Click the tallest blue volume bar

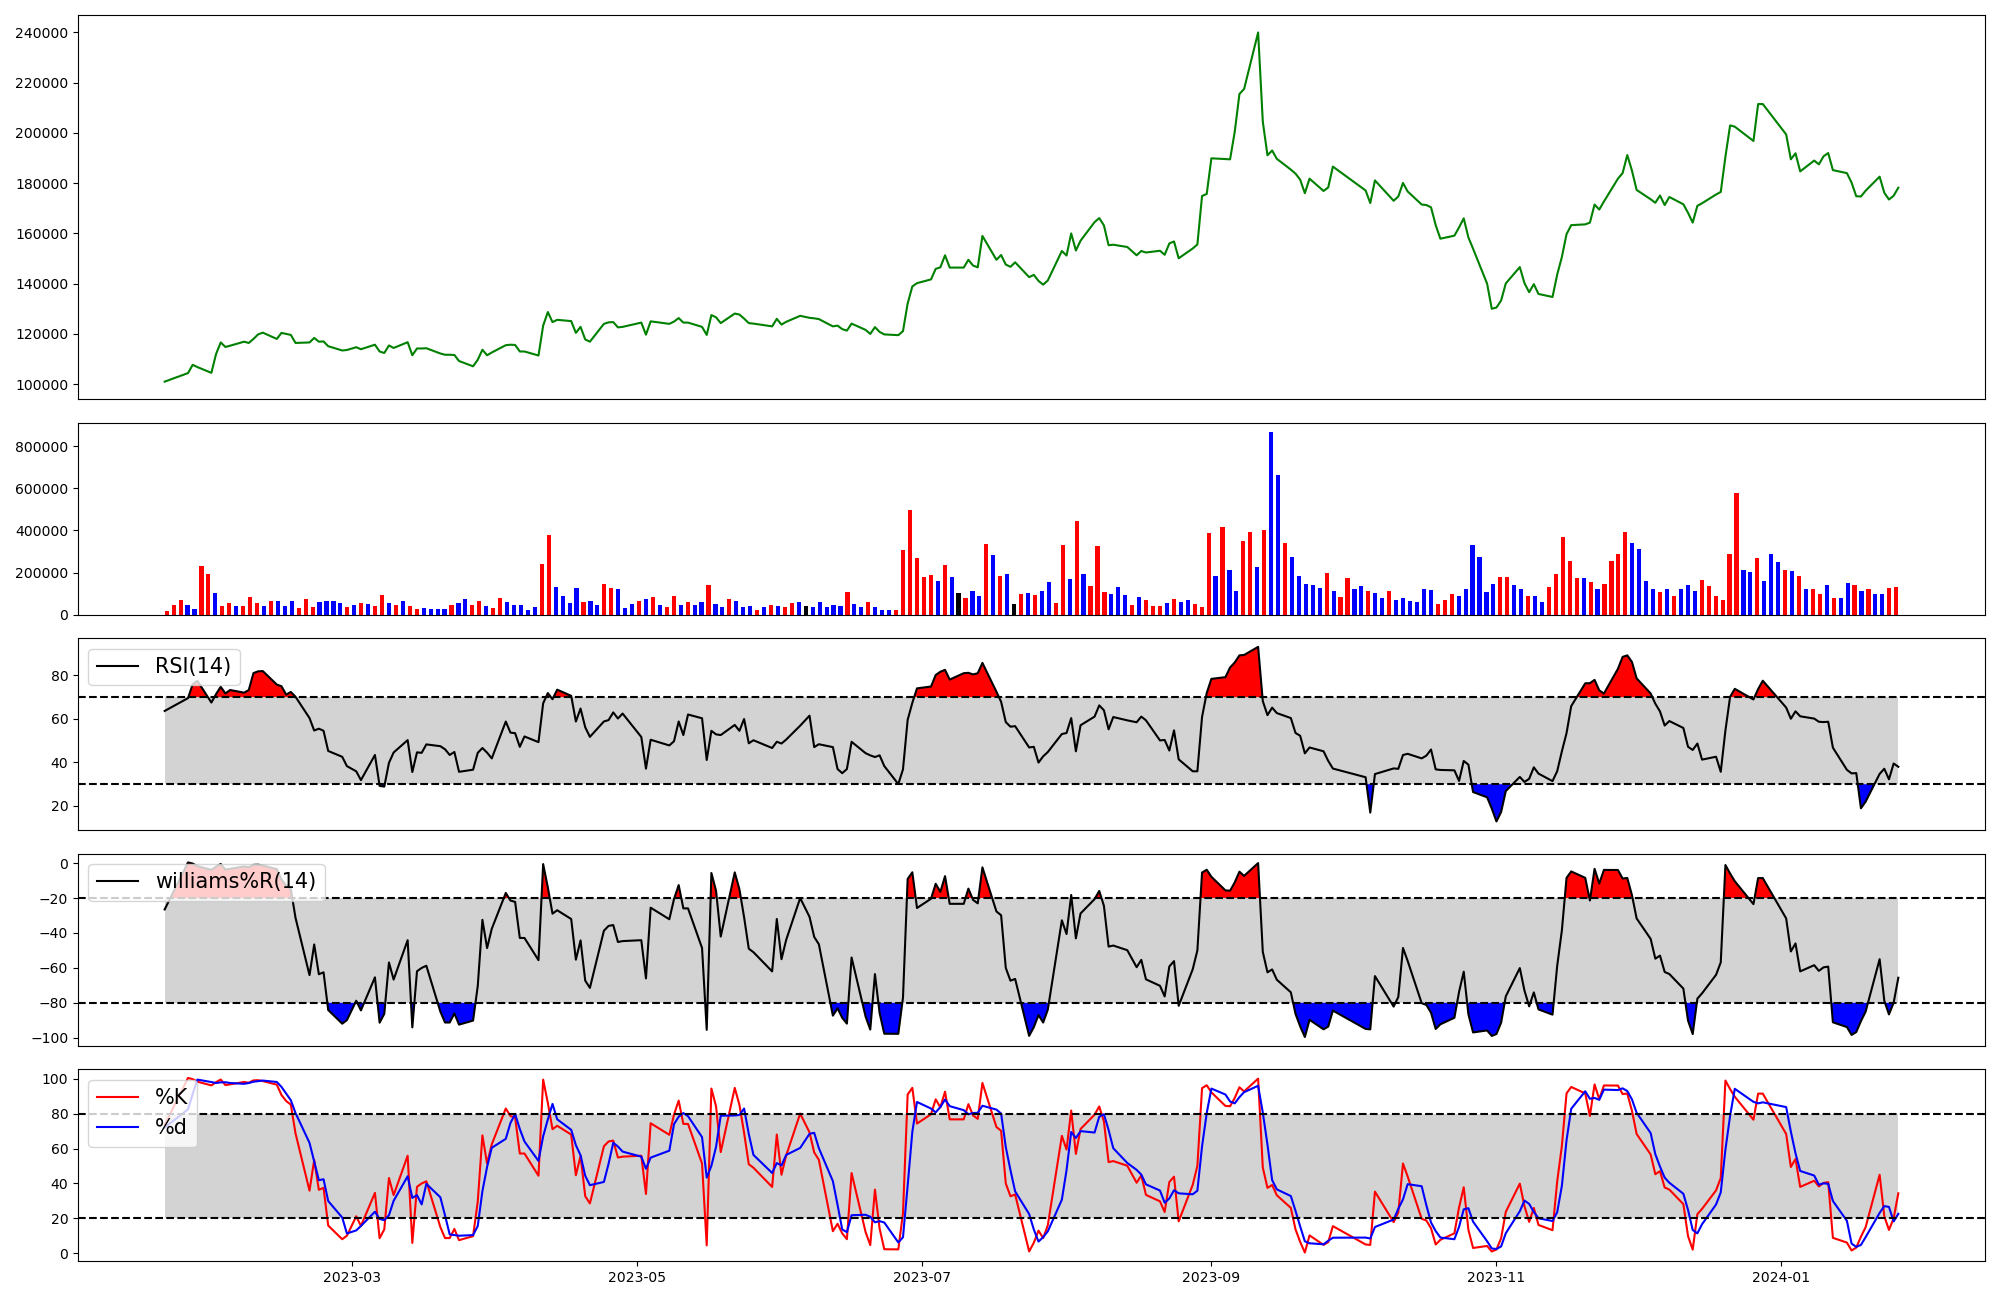[x=1271, y=524]
